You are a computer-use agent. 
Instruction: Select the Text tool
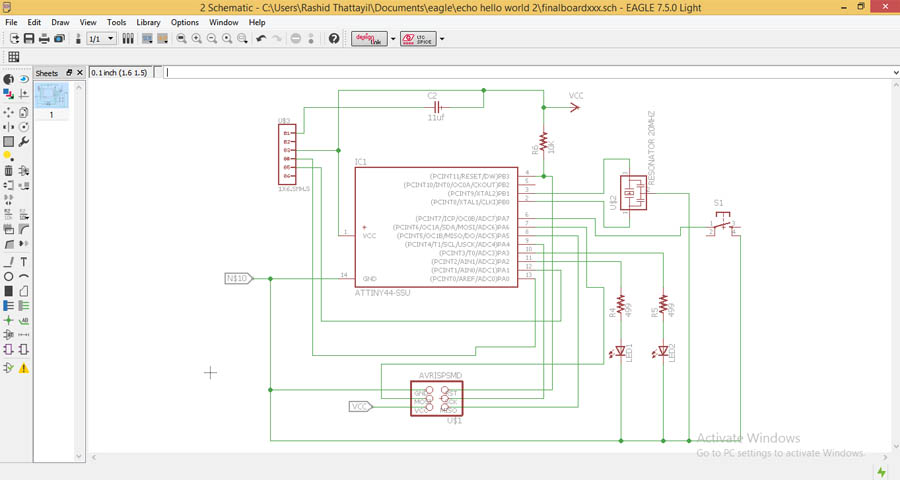[x=24, y=262]
